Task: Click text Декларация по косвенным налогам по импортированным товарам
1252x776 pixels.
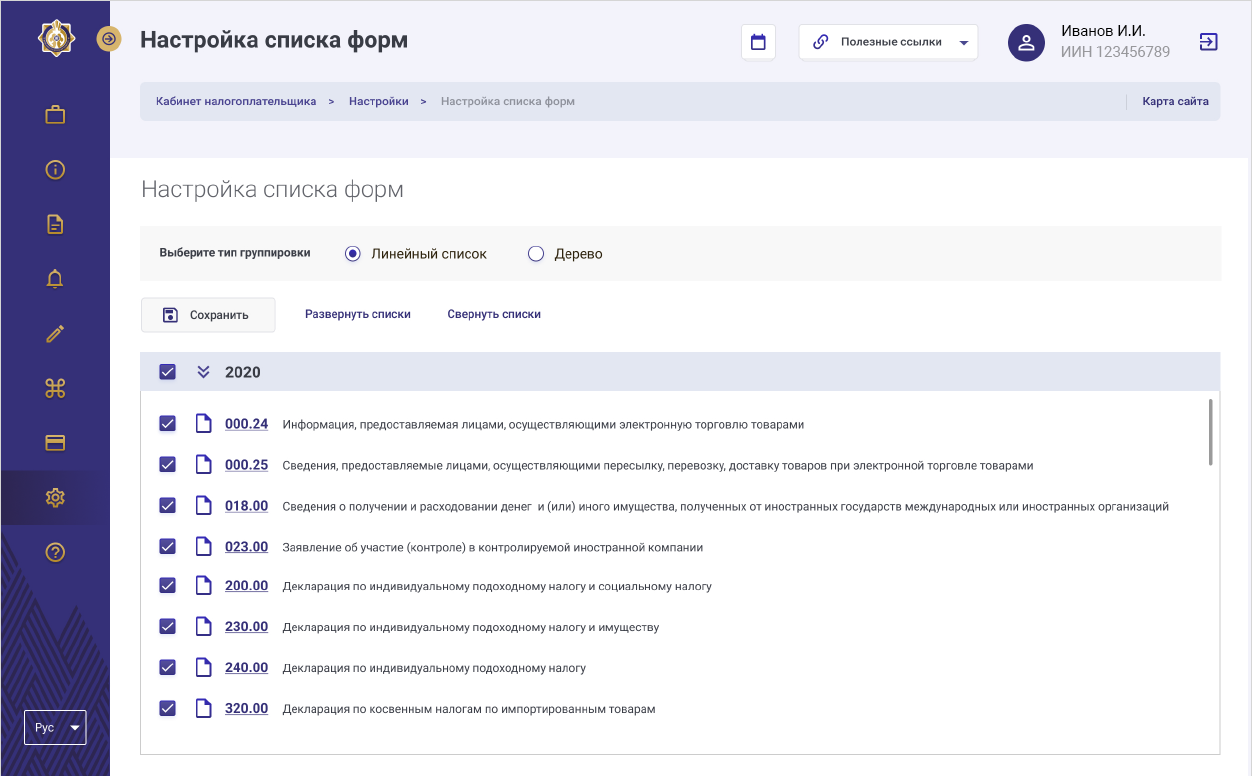Action: click(x=469, y=709)
